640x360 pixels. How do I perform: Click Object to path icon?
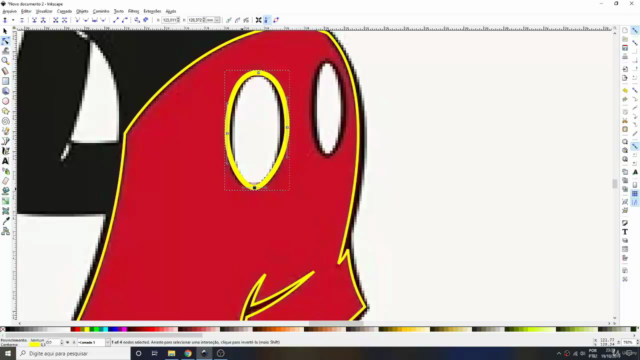tap(137, 20)
